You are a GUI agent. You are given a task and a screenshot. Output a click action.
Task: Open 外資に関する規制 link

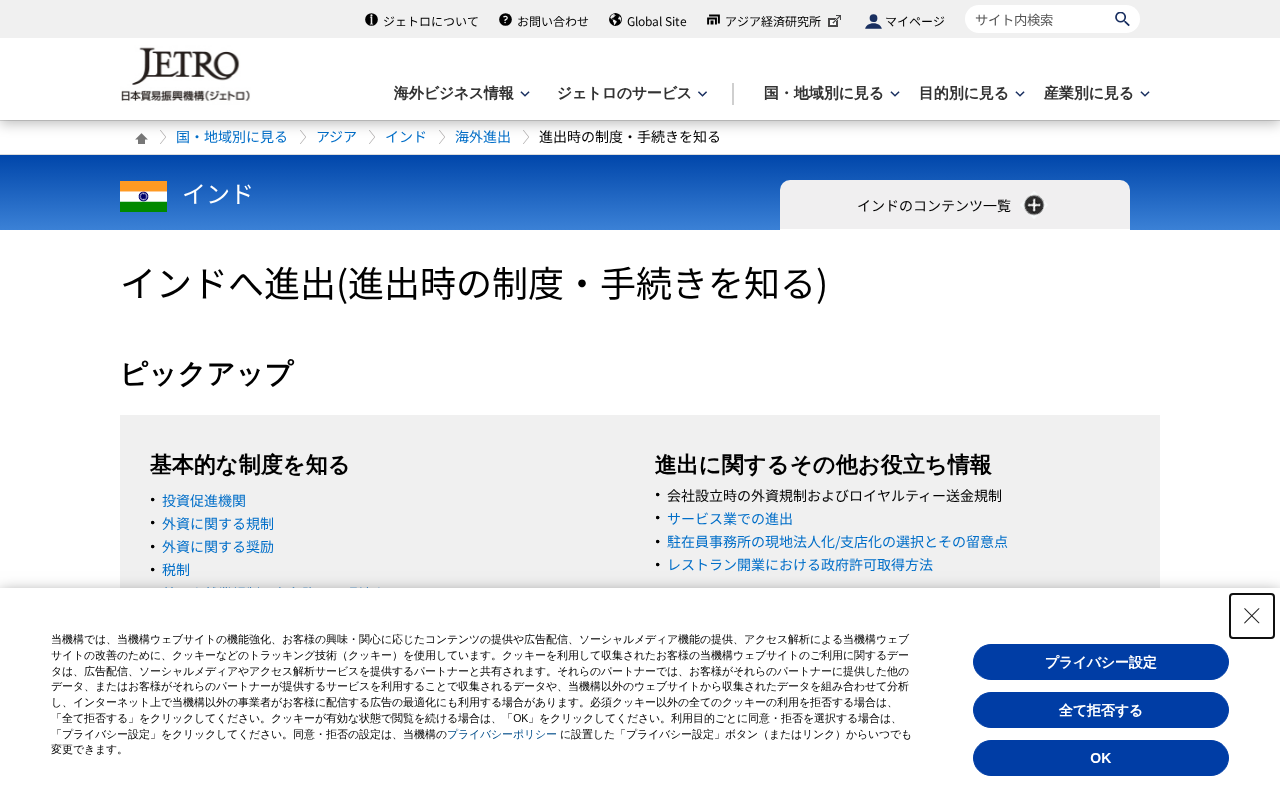pyautogui.click(x=218, y=524)
